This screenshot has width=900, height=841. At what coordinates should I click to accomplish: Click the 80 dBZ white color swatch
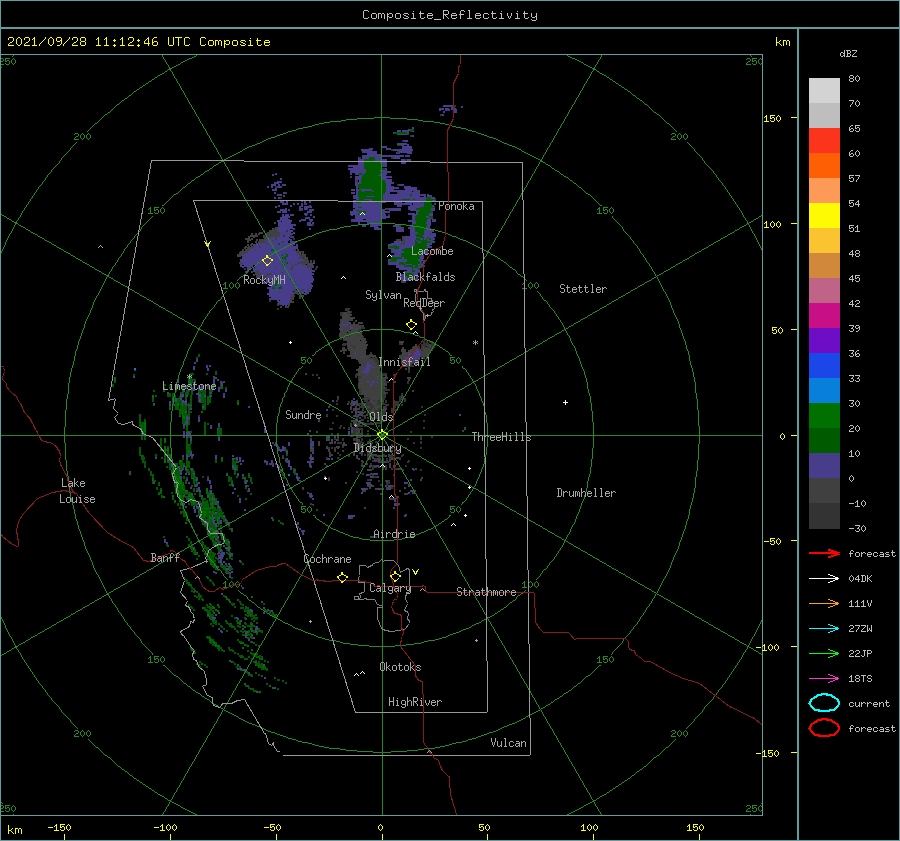pyautogui.click(x=824, y=90)
